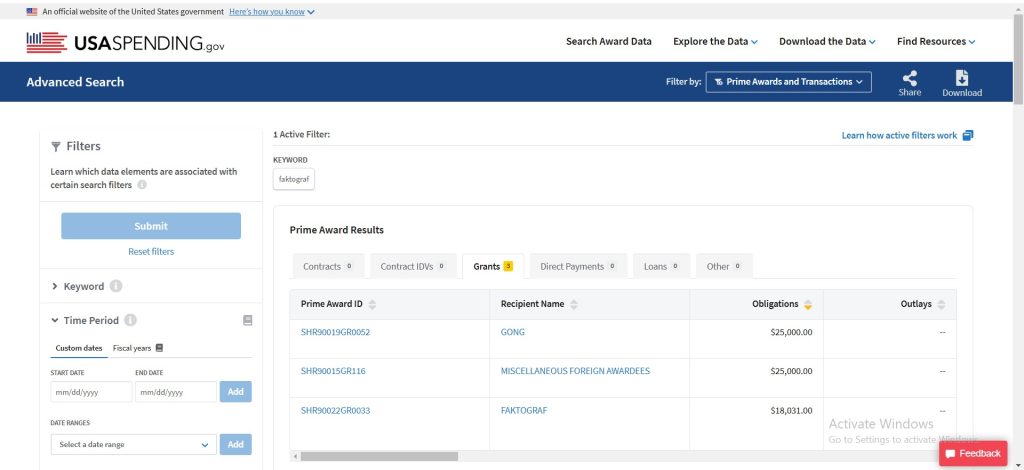Click the Start Date input field

[91, 392]
